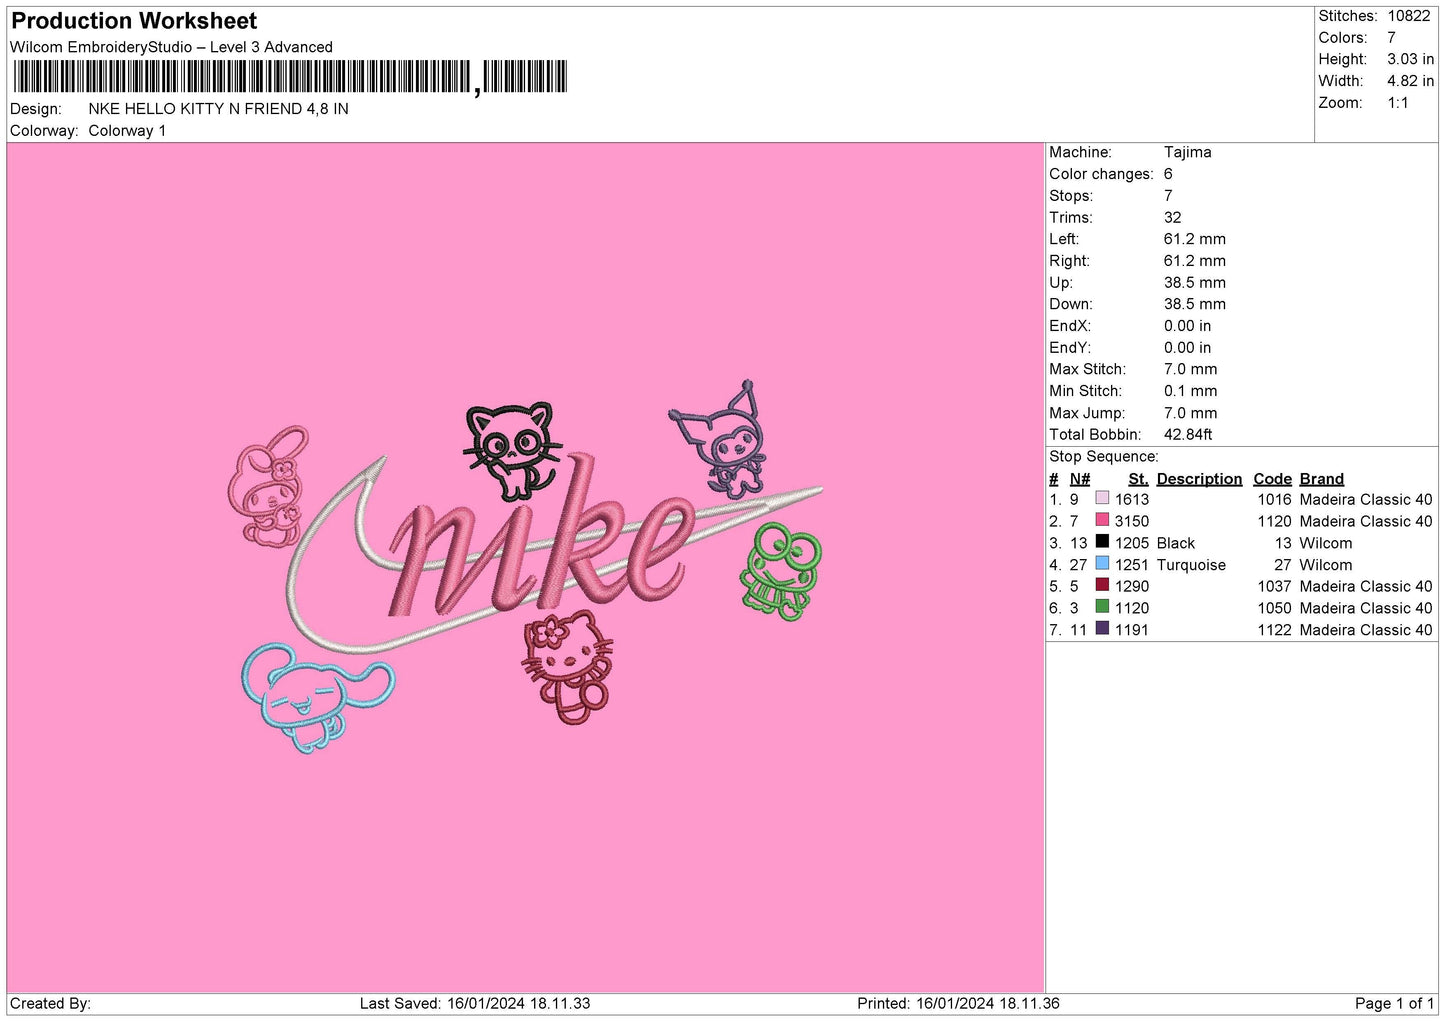Click the Up value 38.5 mm
This screenshot has width=1445, height=1021.
[1194, 283]
